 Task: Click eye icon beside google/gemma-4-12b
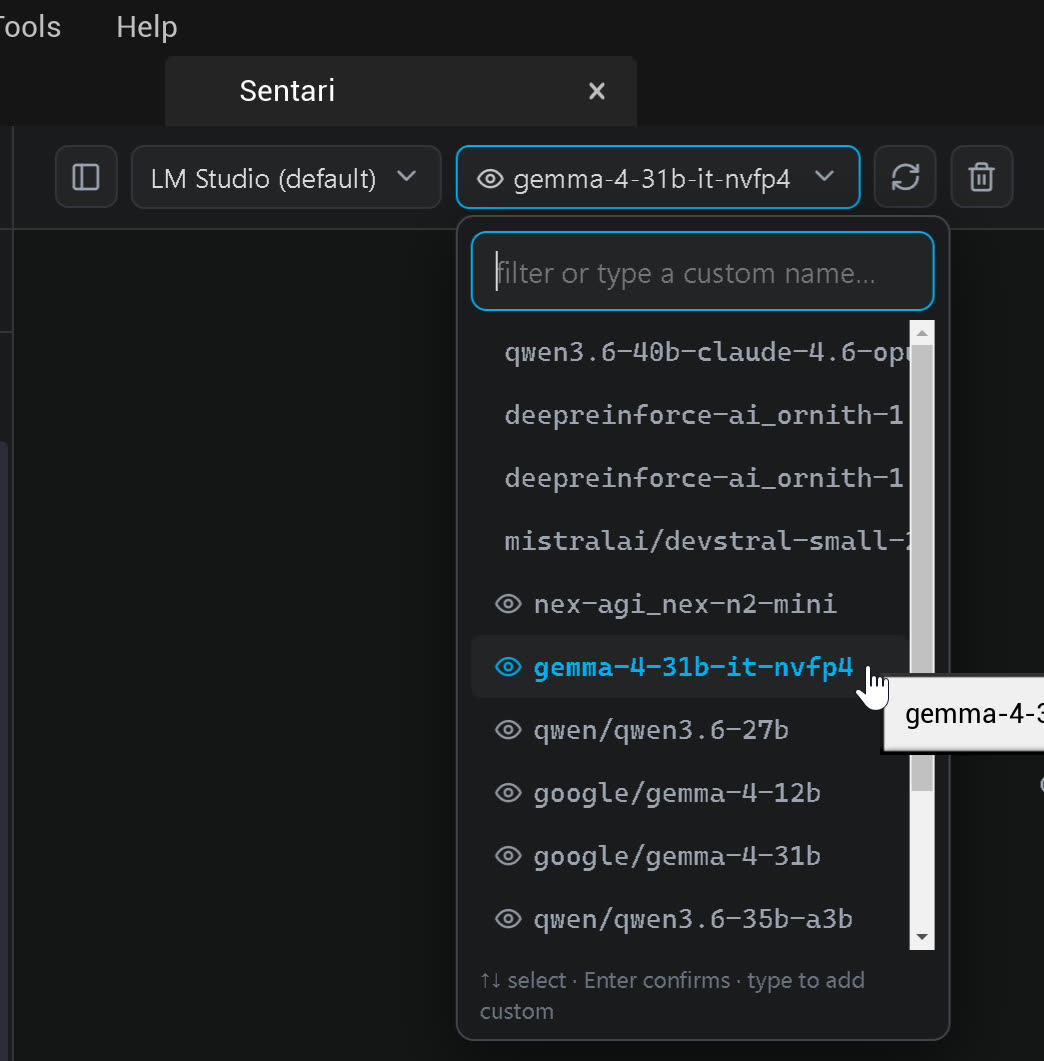(x=508, y=792)
